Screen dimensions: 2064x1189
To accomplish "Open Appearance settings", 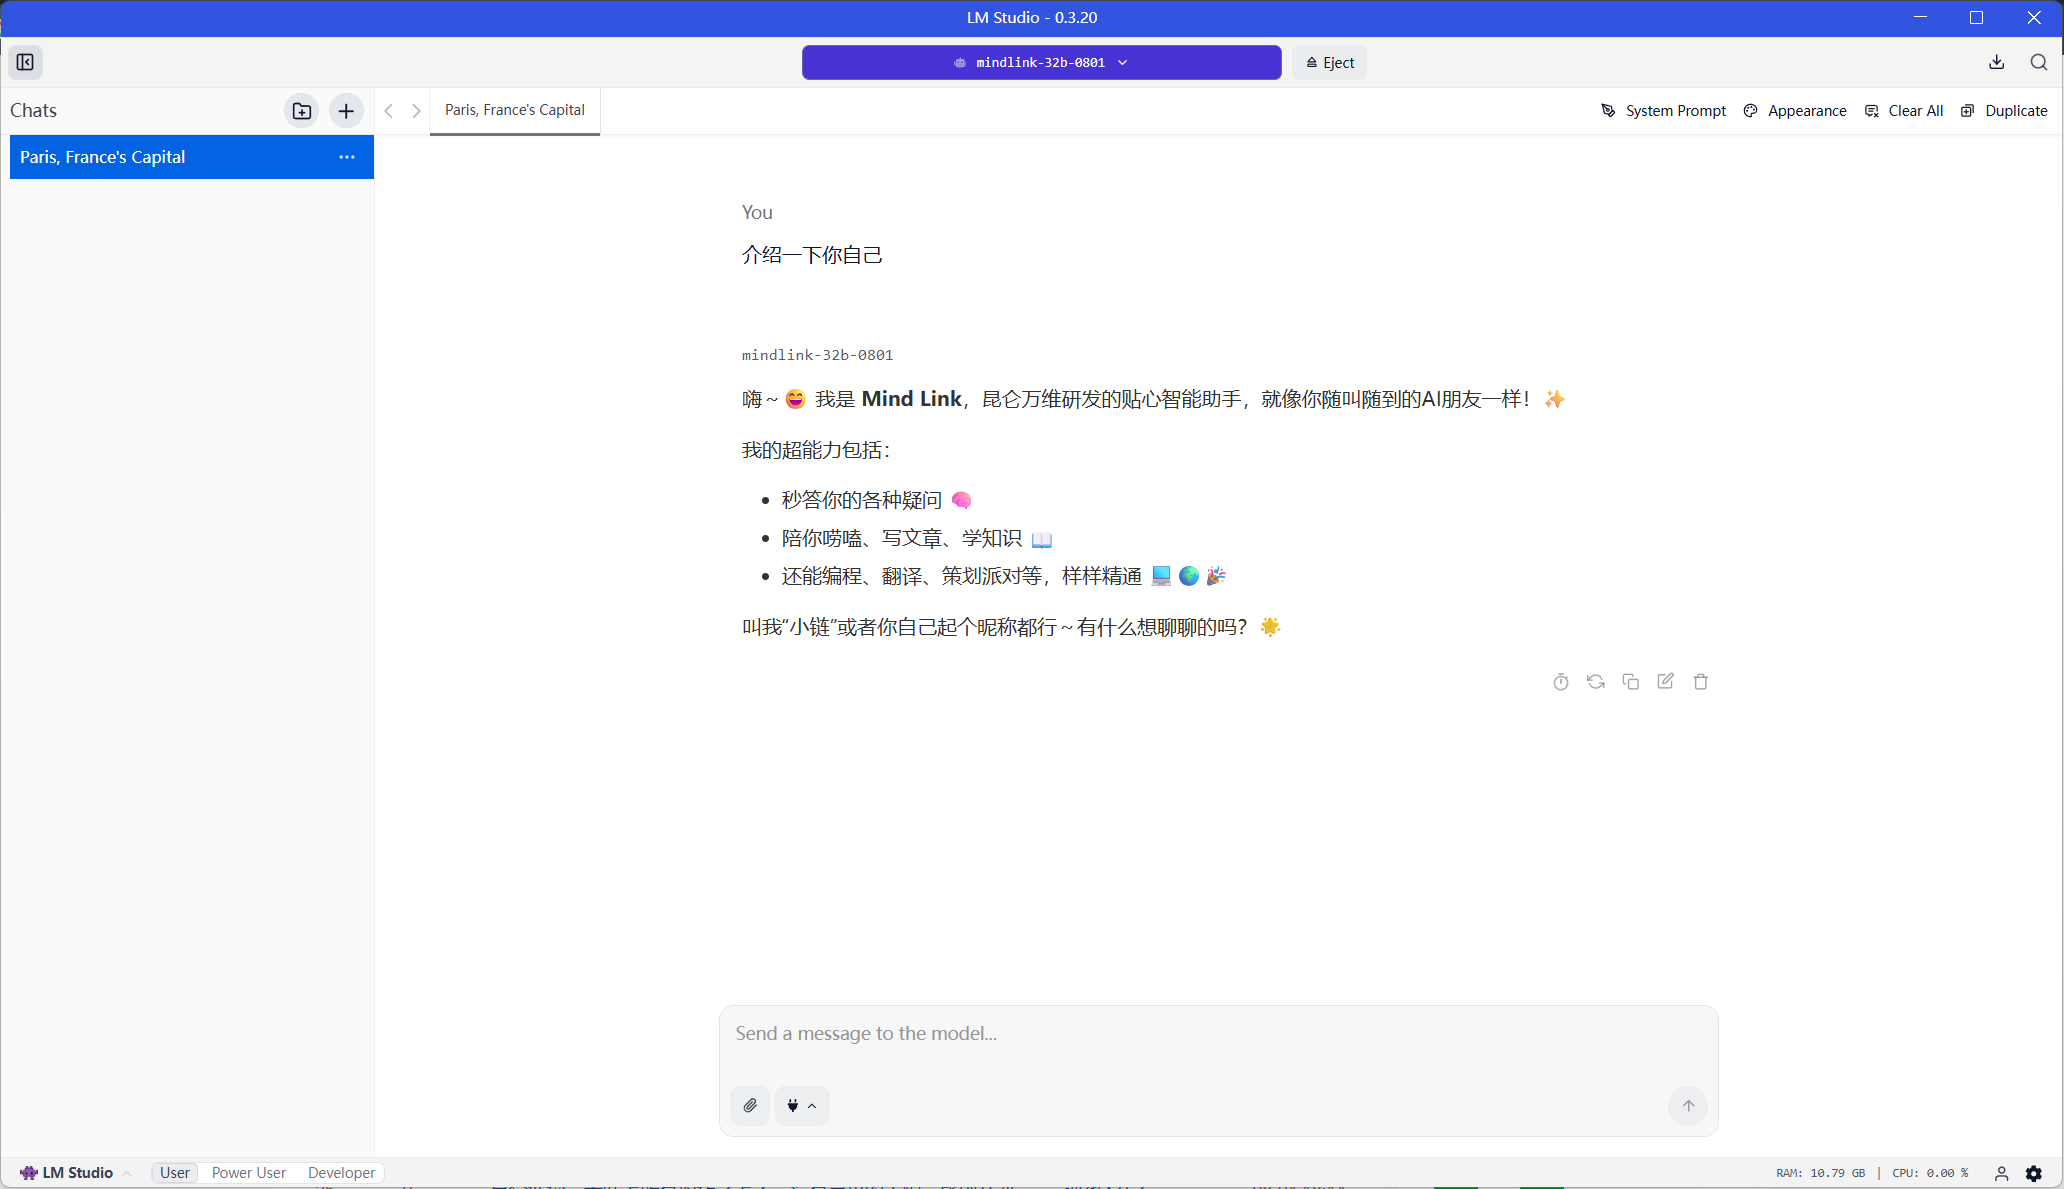I will pos(1795,111).
